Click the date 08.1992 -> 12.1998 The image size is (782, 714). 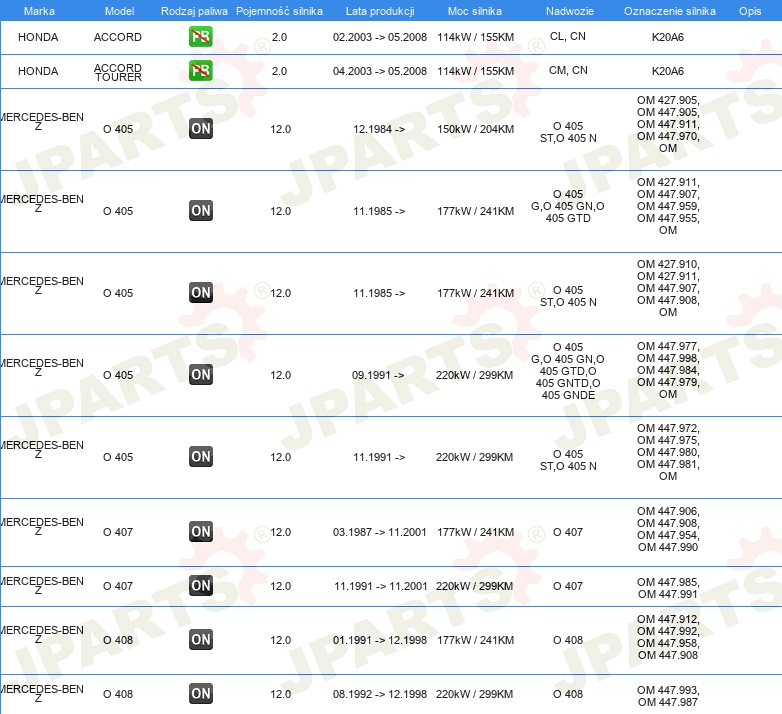[x=380, y=694]
